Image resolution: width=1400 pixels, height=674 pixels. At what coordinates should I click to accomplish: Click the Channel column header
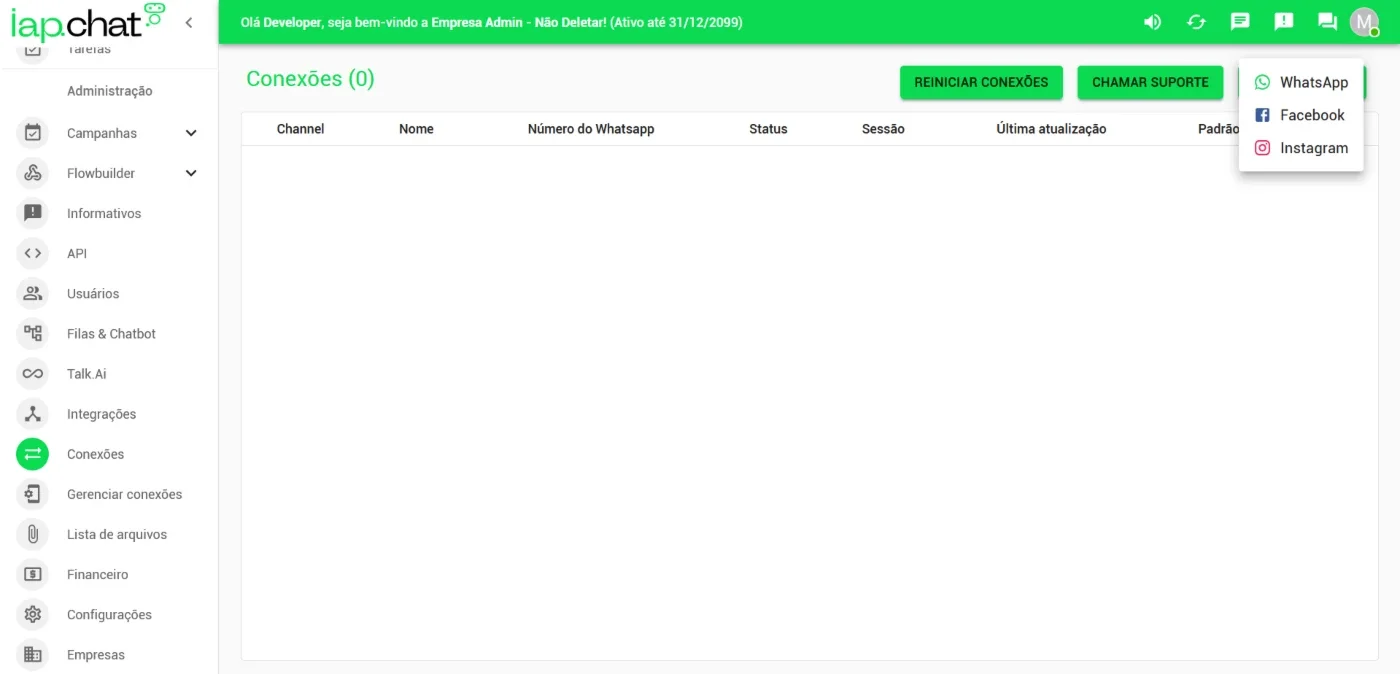300,129
